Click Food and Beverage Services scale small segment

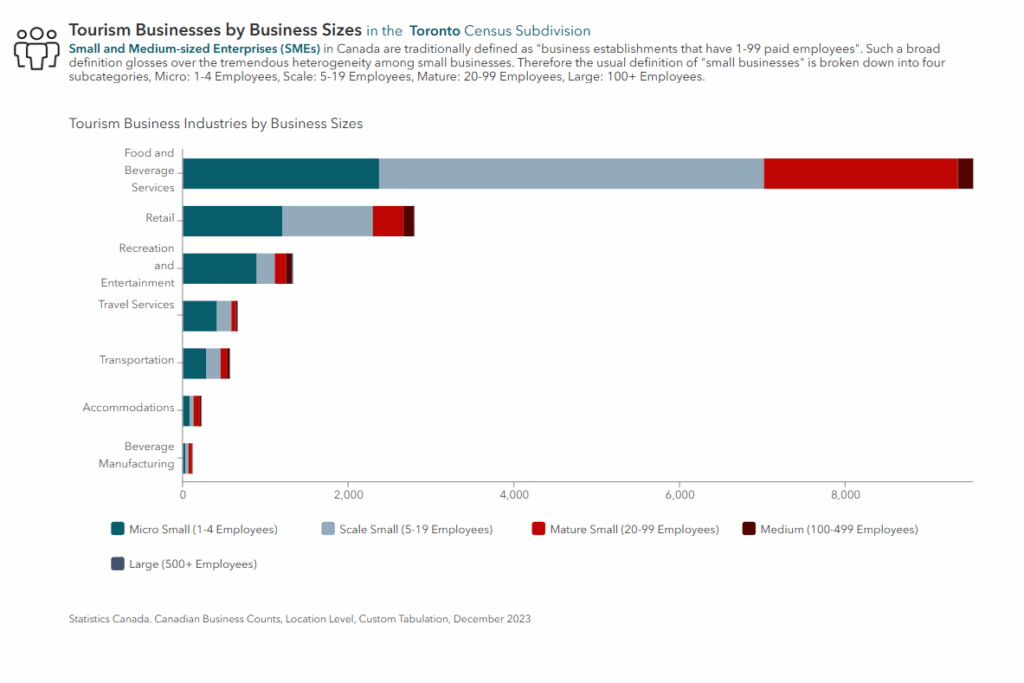[x=571, y=174]
